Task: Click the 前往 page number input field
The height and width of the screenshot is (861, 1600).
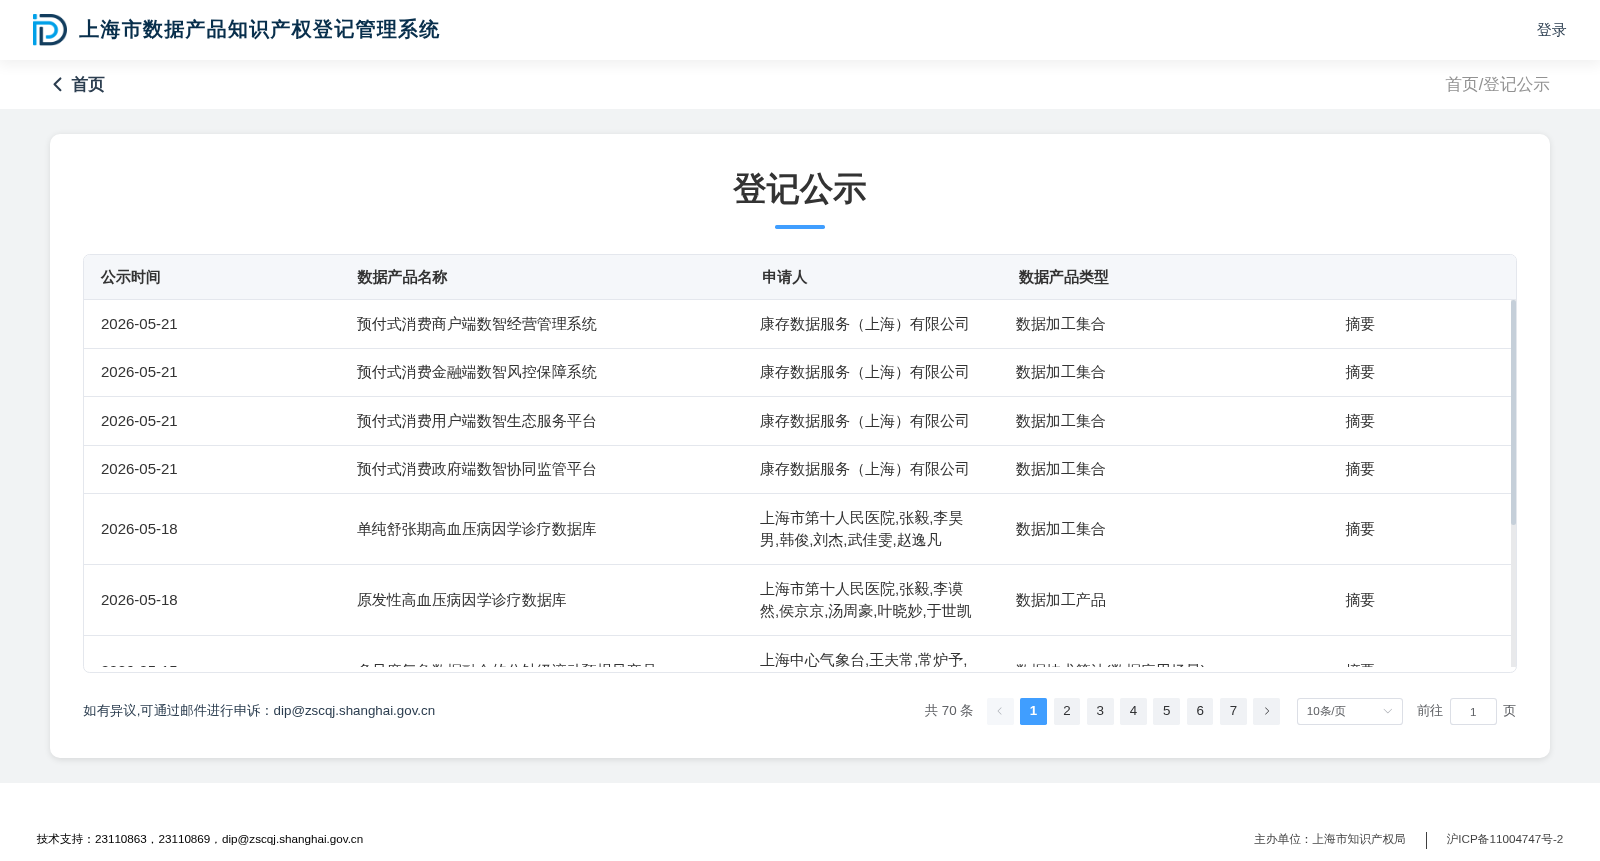Action: click(x=1473, y=711)
